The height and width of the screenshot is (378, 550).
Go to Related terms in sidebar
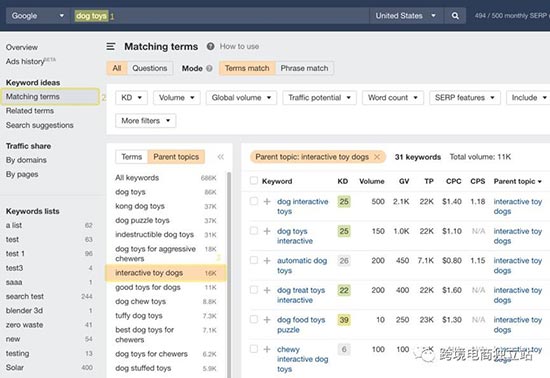30,111
